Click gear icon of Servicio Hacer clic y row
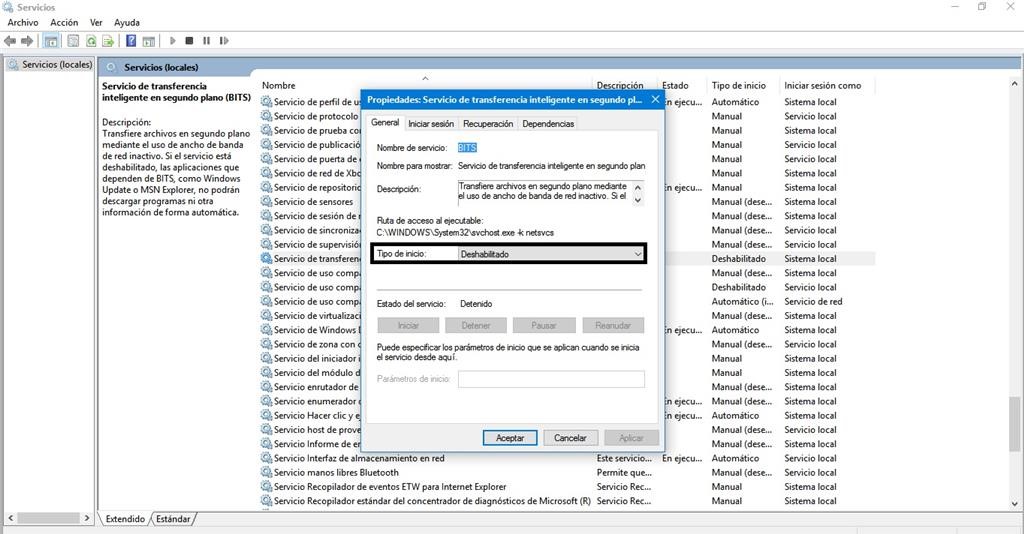Image resolution: width=1024 pixels, height=534 pixels. click(266, 415)
